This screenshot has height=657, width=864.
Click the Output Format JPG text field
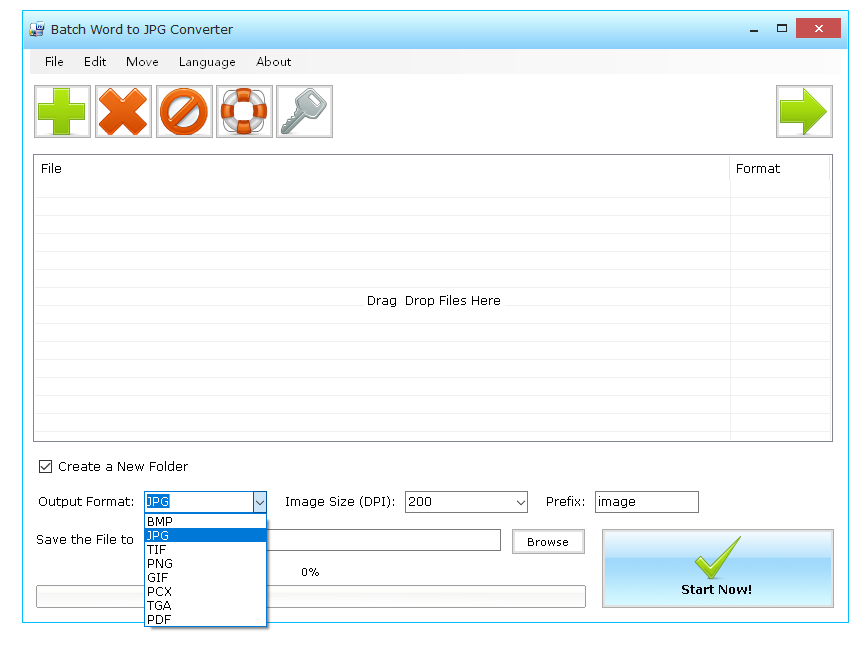pos(199,502)
